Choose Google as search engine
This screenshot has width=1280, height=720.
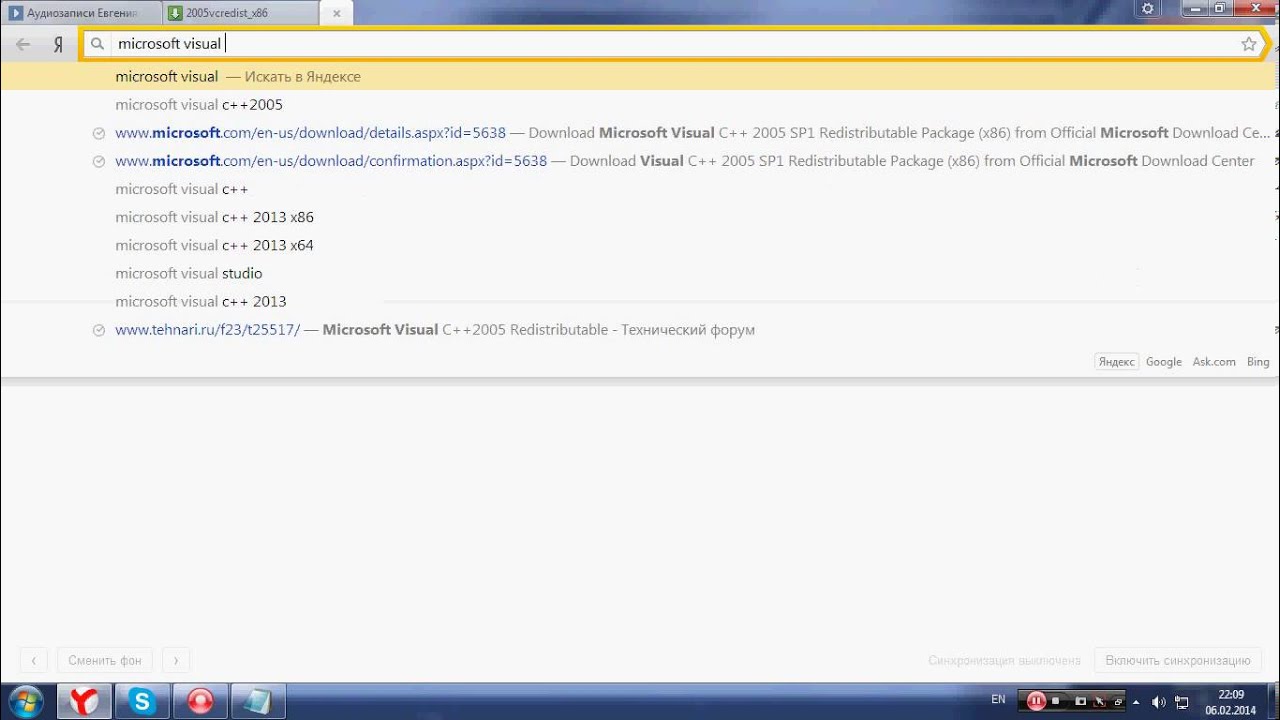(x=1164, y=362)
